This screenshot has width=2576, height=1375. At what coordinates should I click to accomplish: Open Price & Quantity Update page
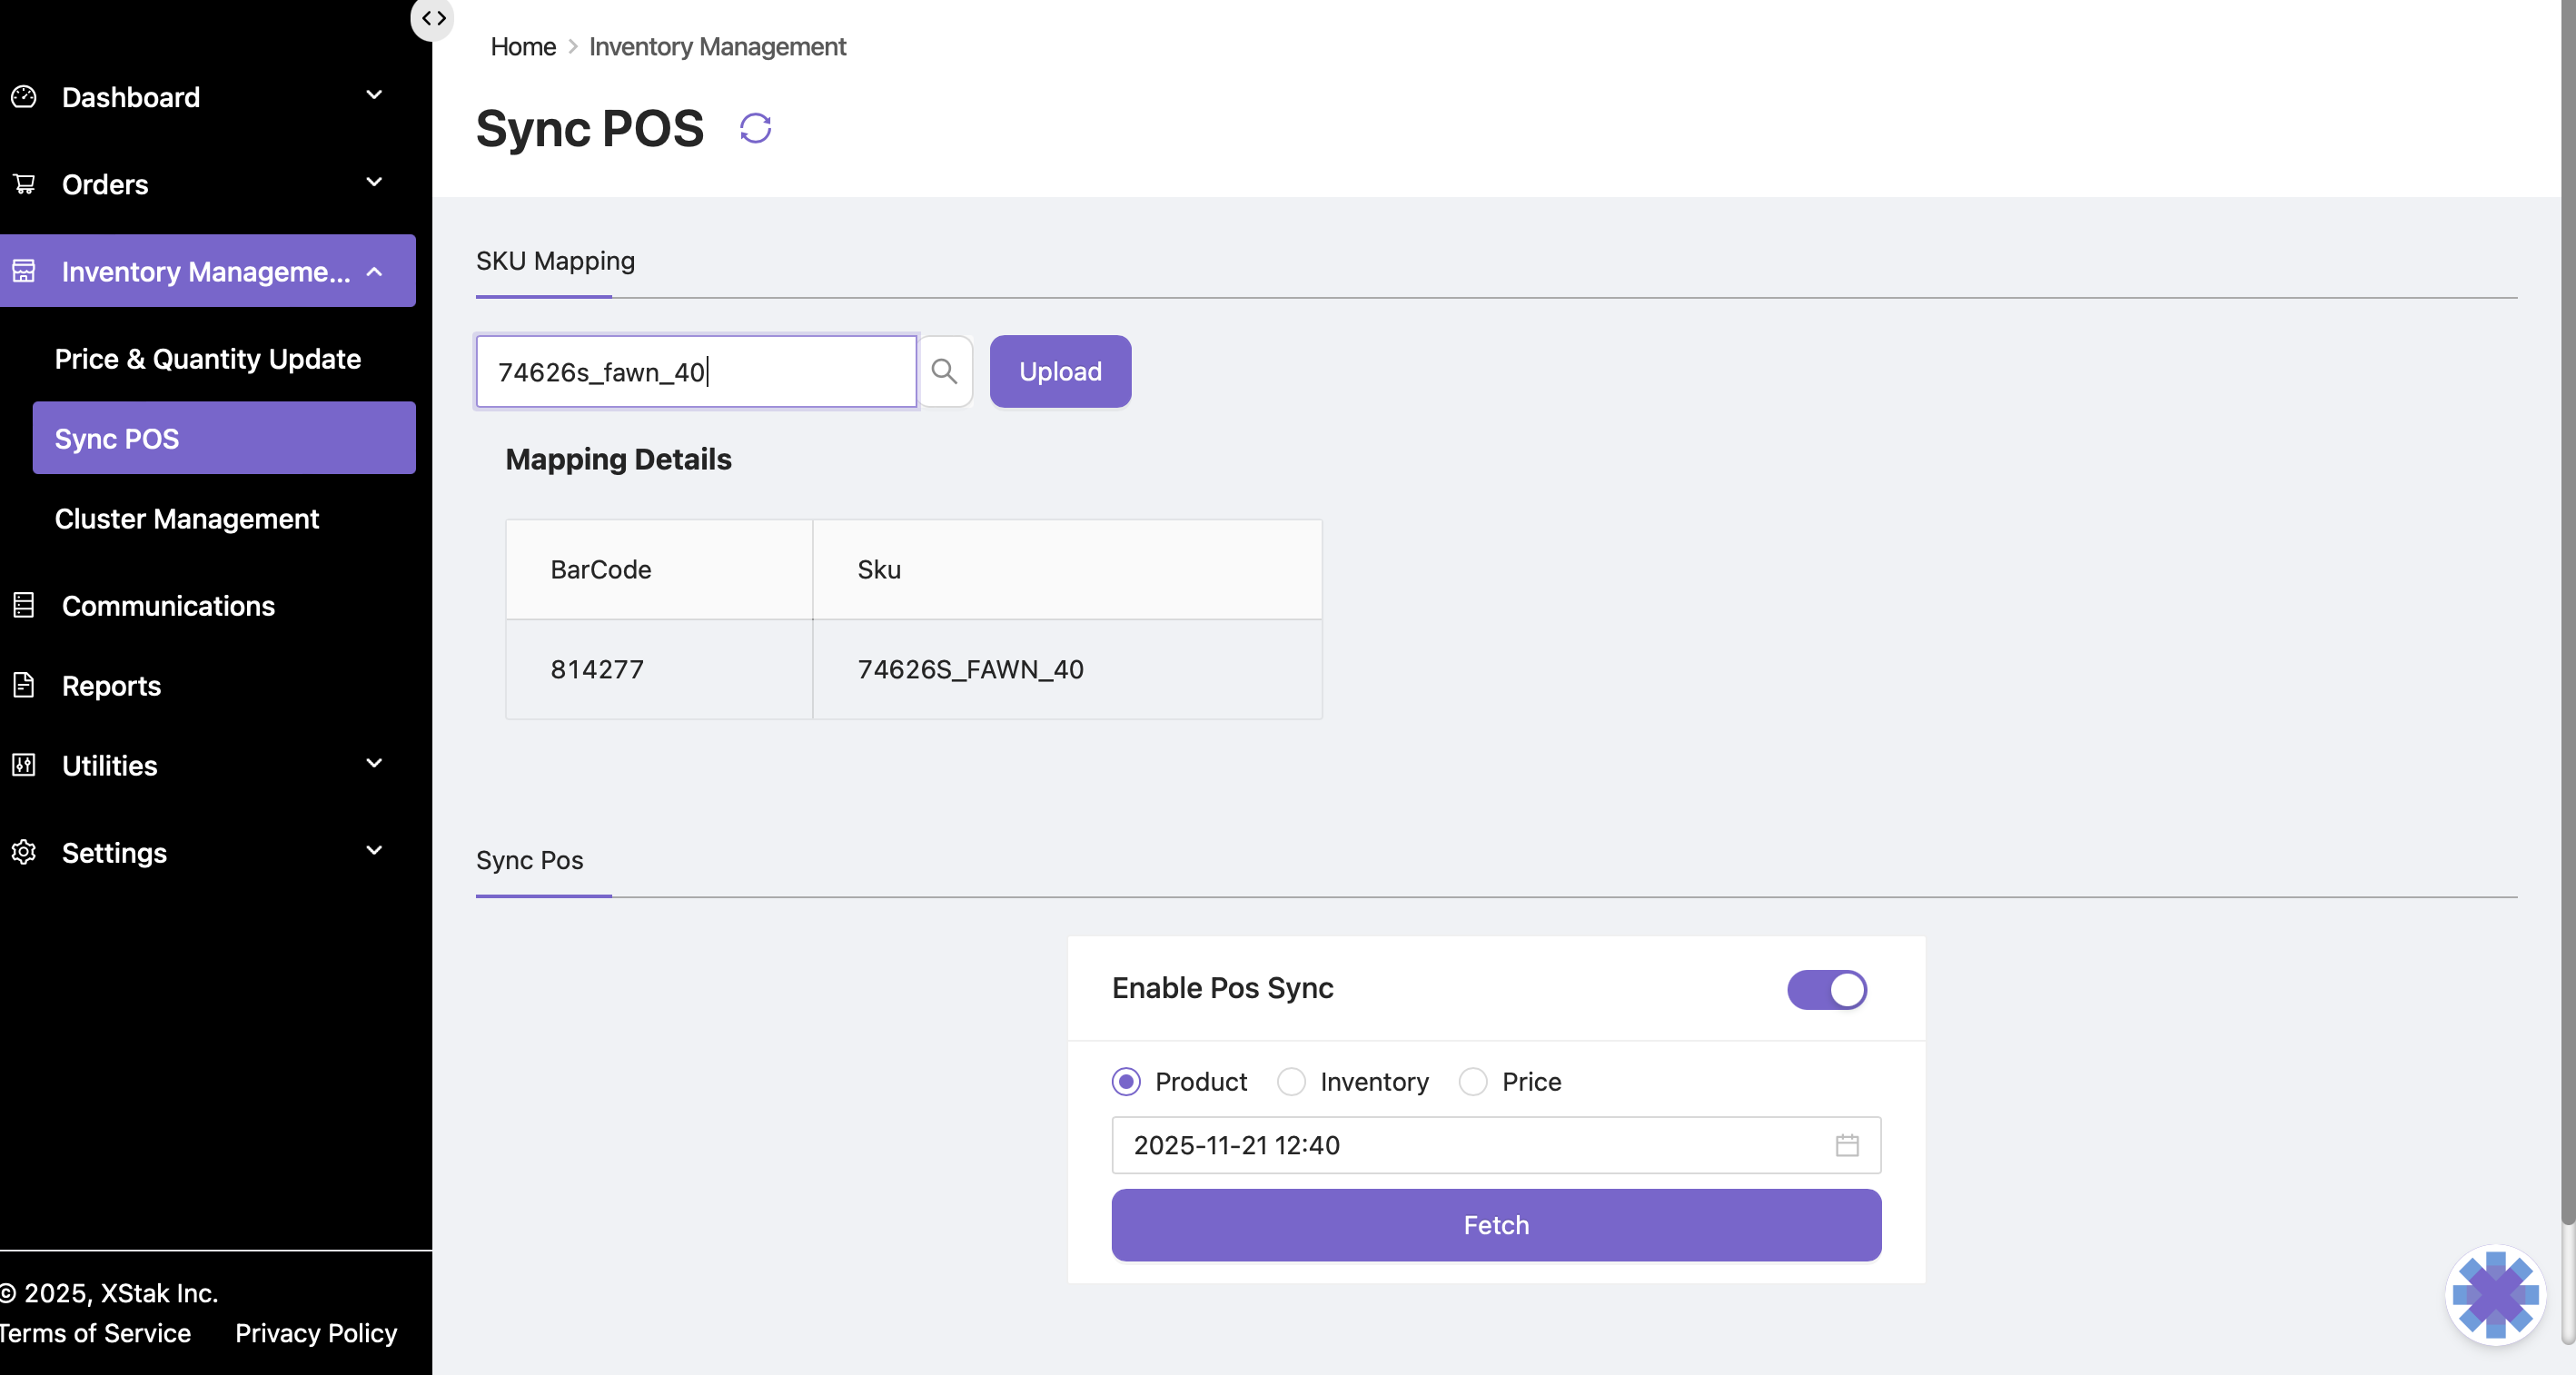208,359
